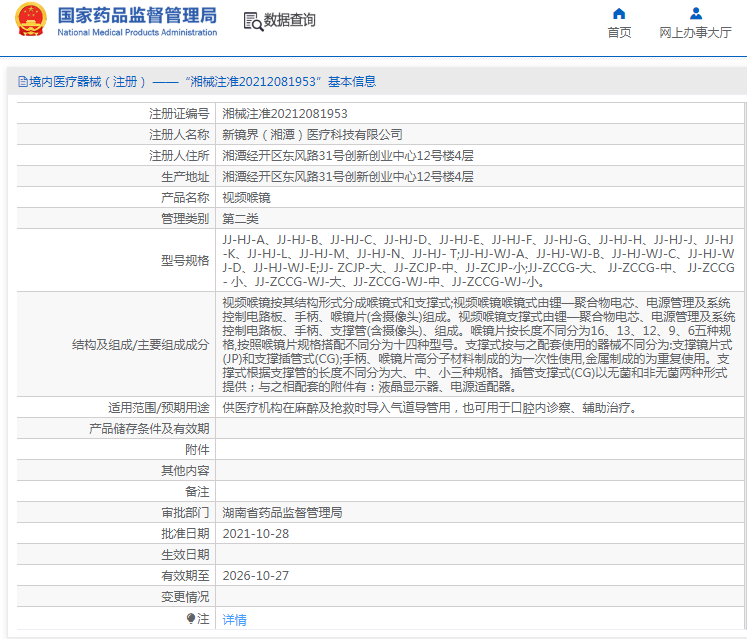Viewport: 747px width, 639px height.
Task: Click the person icon above 网上办事大厅
Action: [x=696, y=13]
